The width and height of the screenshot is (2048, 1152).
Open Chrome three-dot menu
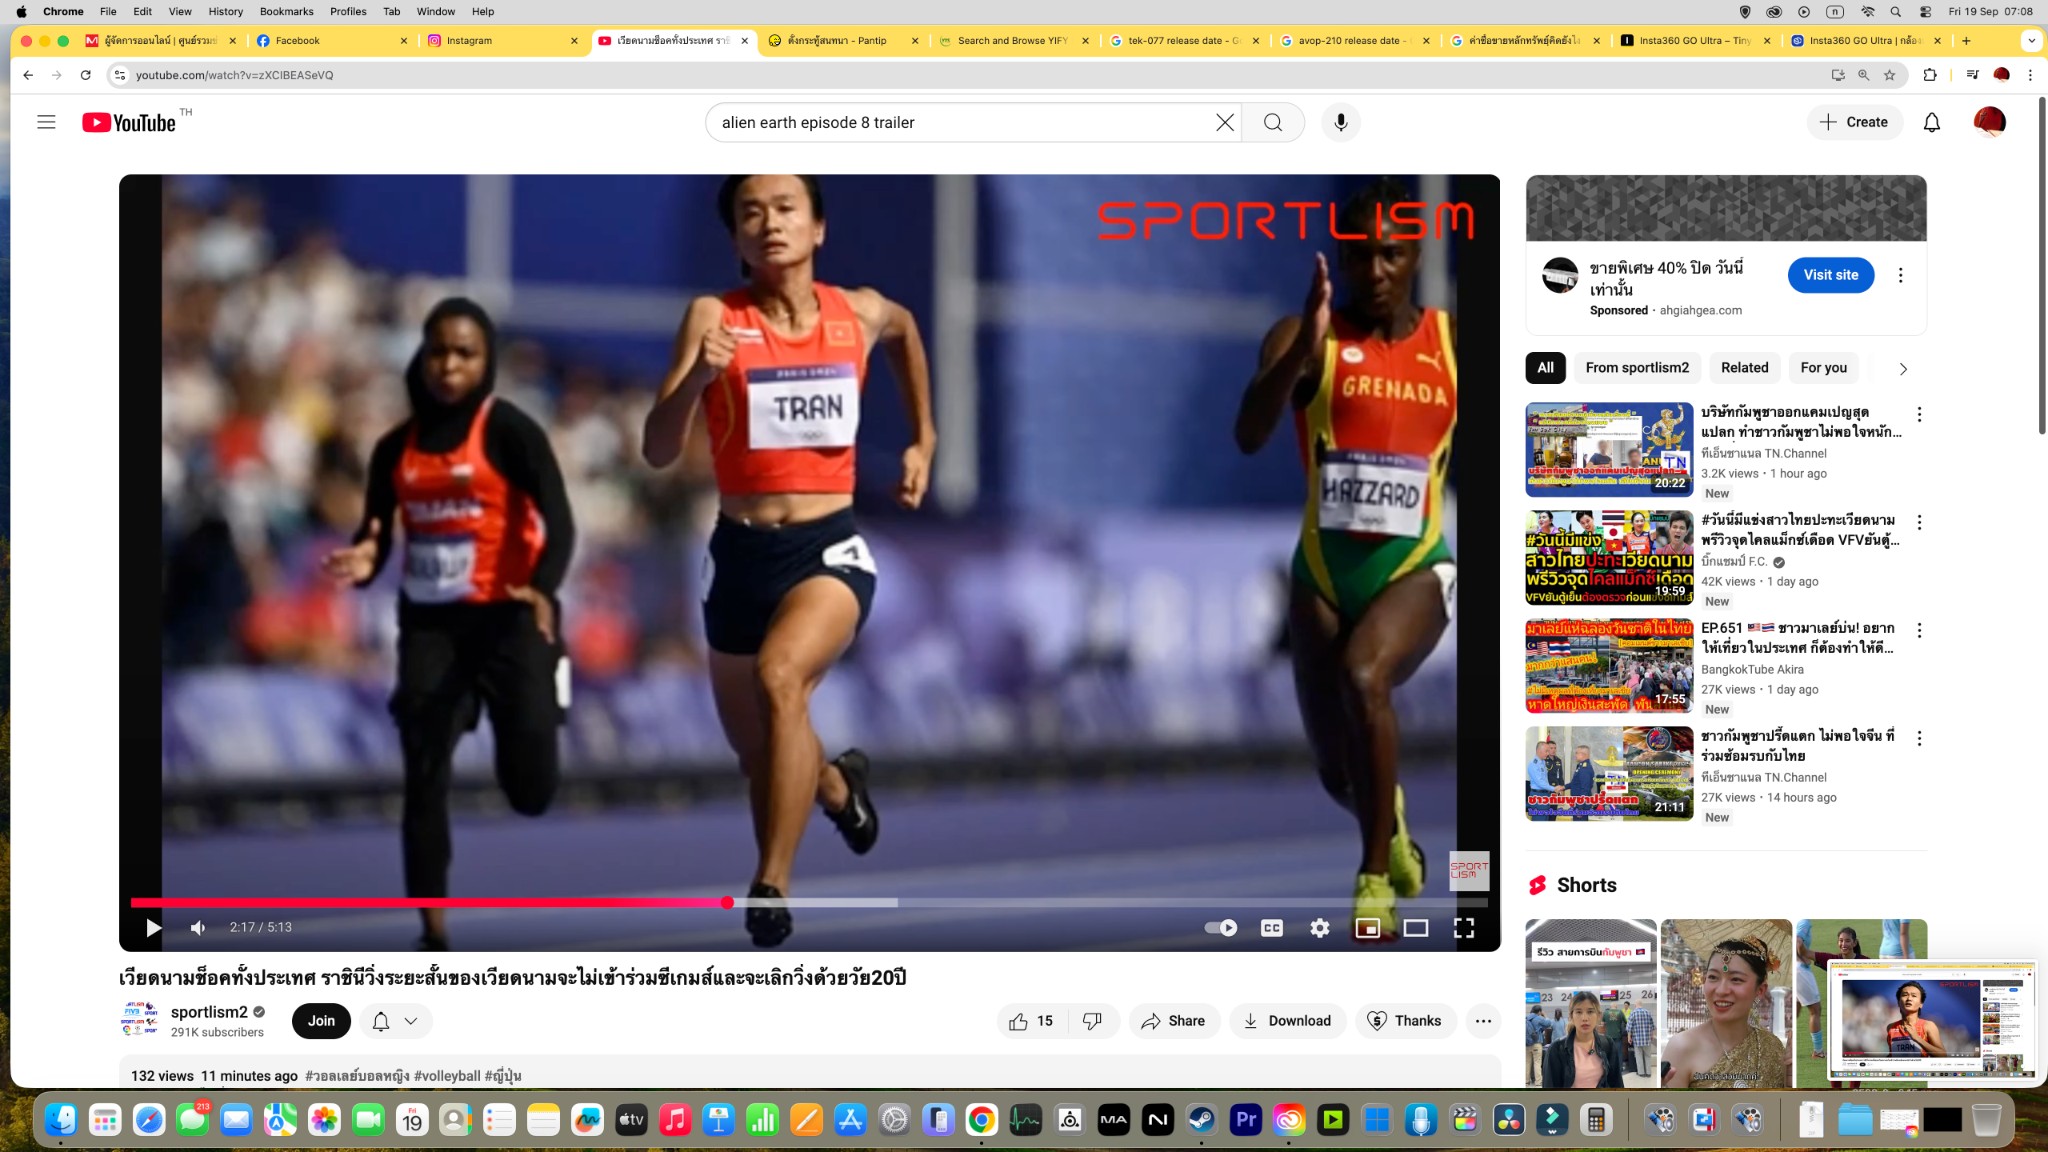2030,75
